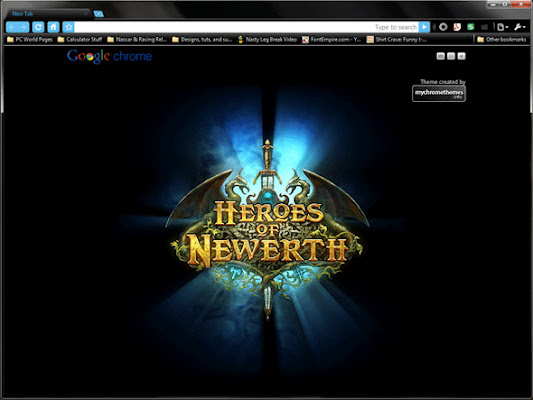This screenshot has width=533, height=400.
Task: Open the FontEmpire.com bookmark
Action: 331,39
